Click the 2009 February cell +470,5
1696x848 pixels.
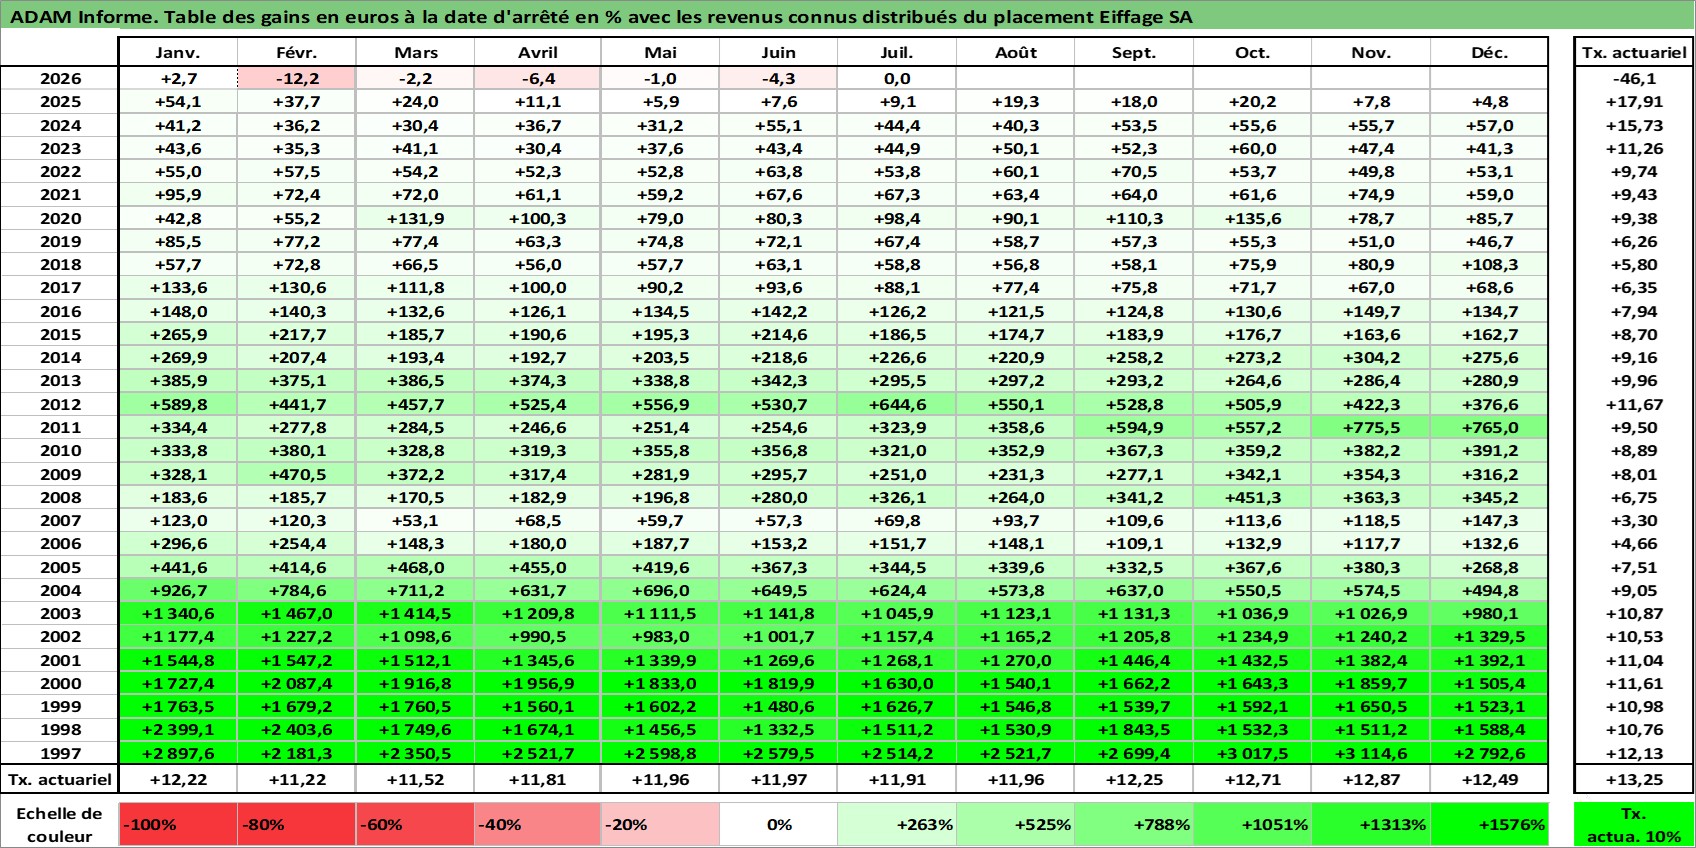(296, 474)
